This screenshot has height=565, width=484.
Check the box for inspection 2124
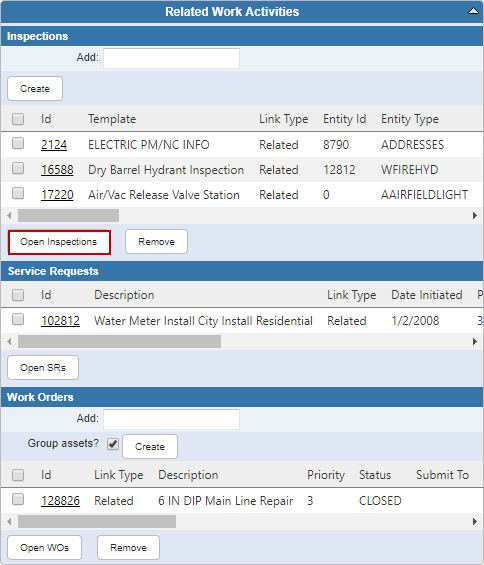coord(18,143)
